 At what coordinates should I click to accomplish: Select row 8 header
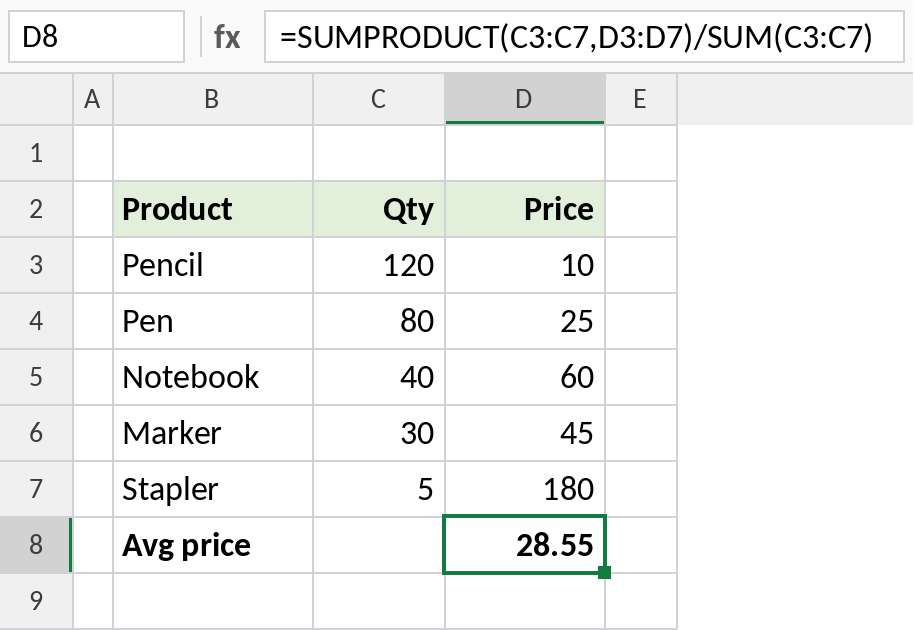36,544
